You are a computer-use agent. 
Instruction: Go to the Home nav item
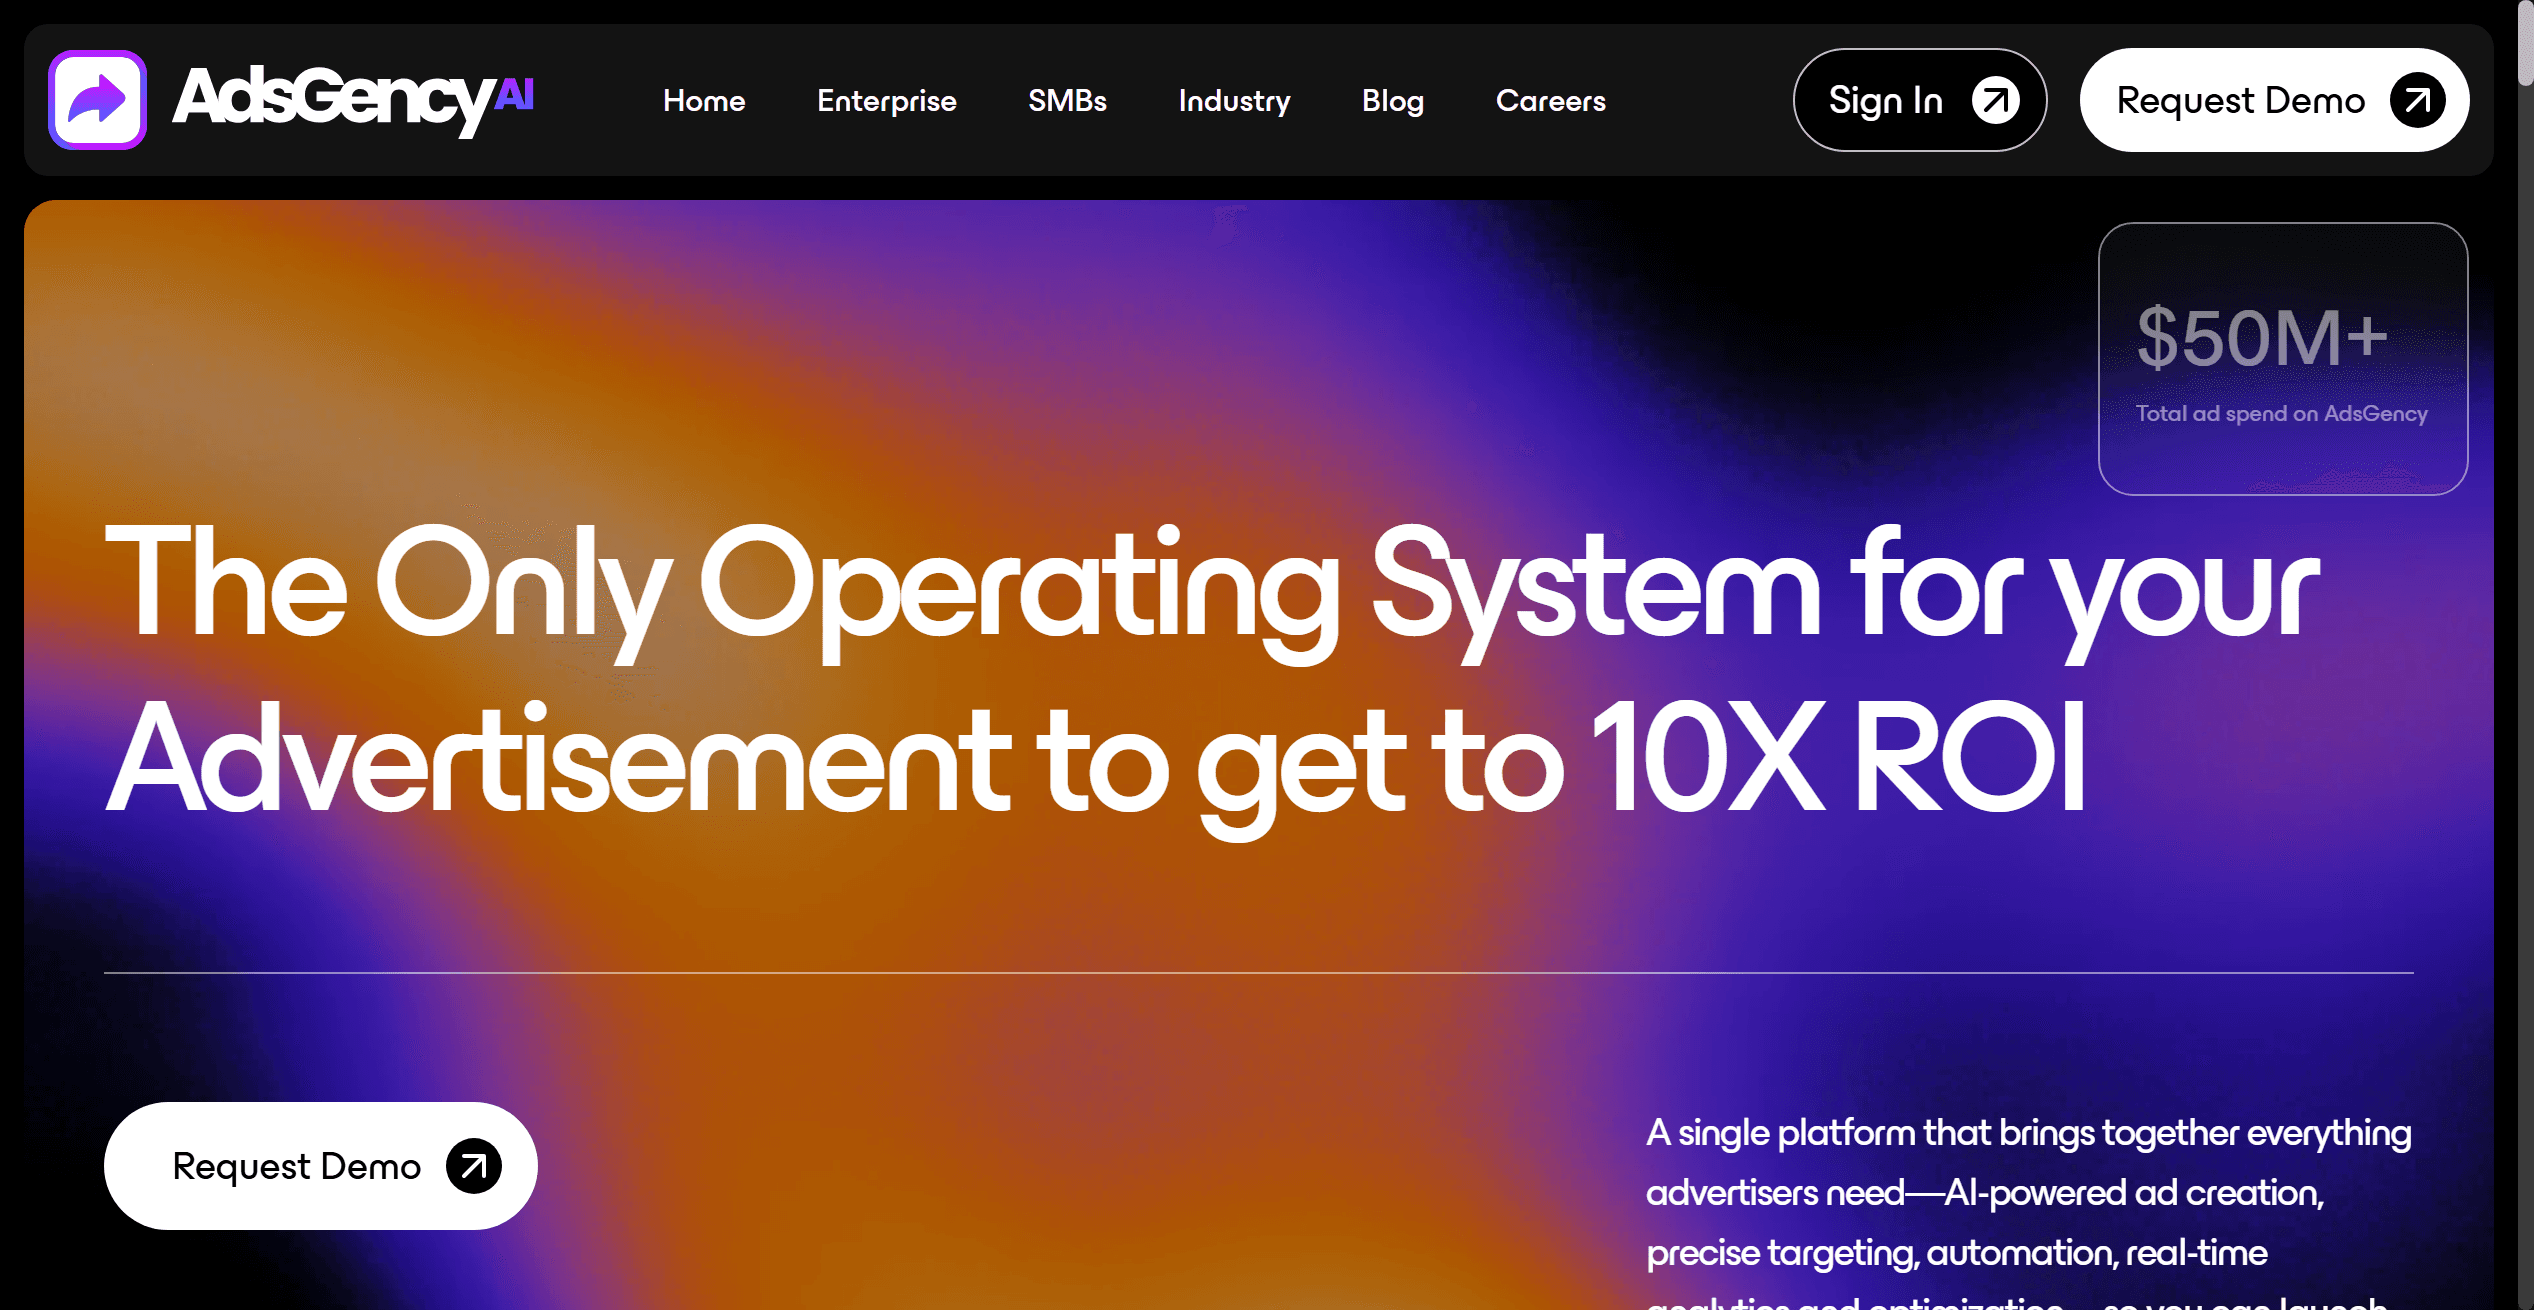point(704,101)
